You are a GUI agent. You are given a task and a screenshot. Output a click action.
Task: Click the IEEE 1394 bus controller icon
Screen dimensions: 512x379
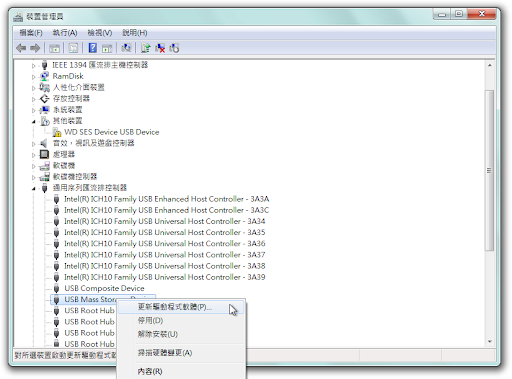click(x=44, y=65)
